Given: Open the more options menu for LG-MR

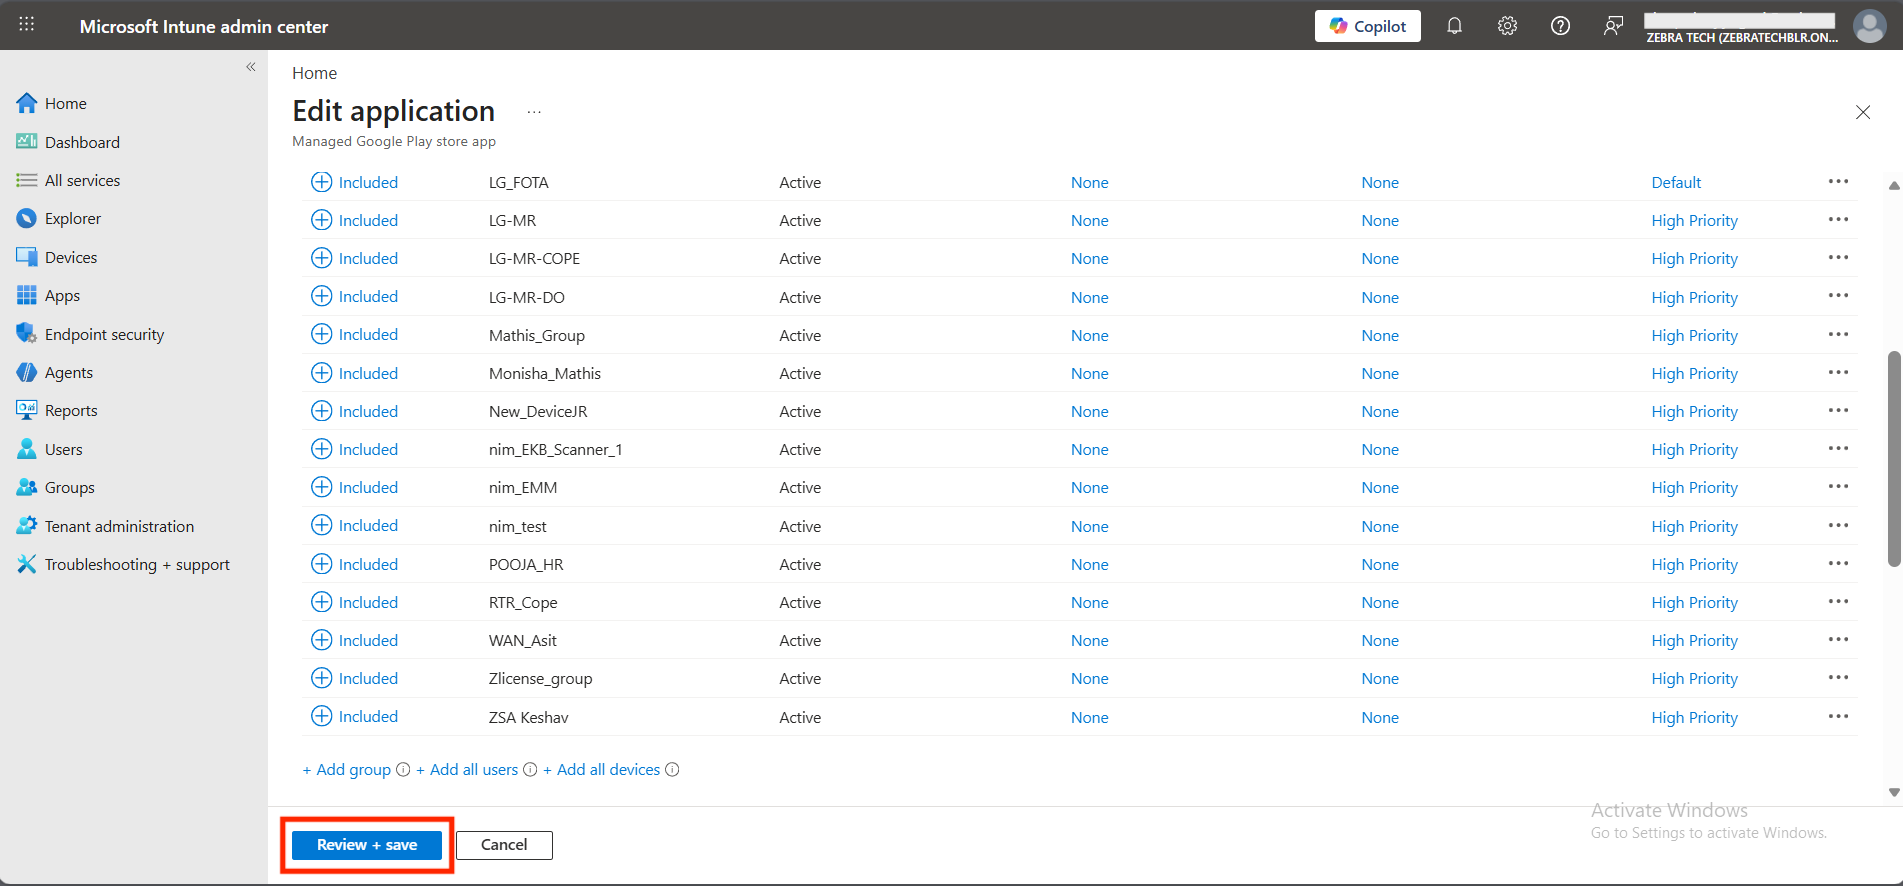Looking at the screenshot, I should coord(1838,219).
